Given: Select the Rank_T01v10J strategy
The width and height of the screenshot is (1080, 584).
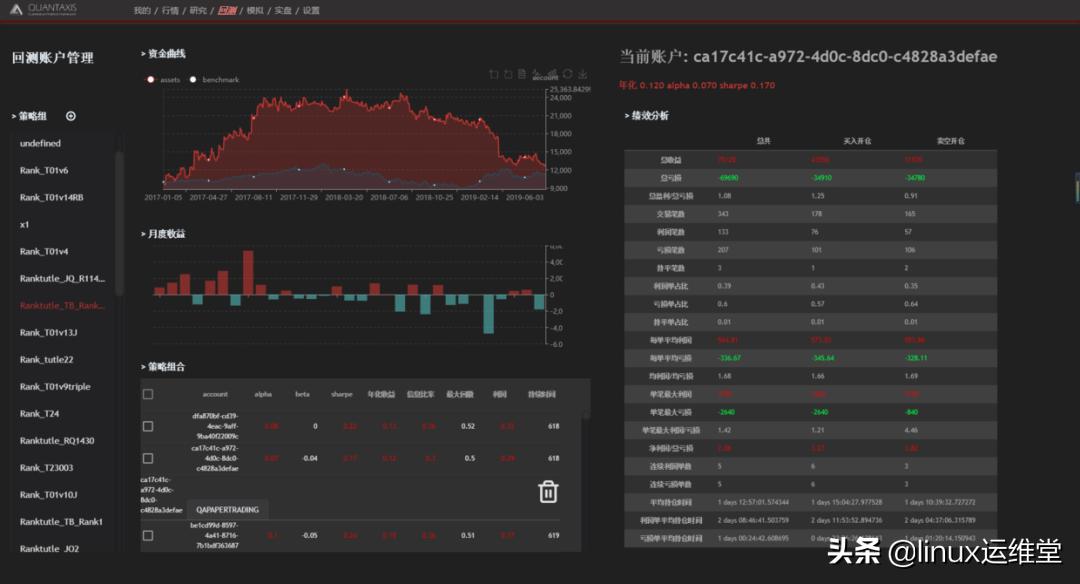Looking at the screenshot, I should [x=48, y=494].
